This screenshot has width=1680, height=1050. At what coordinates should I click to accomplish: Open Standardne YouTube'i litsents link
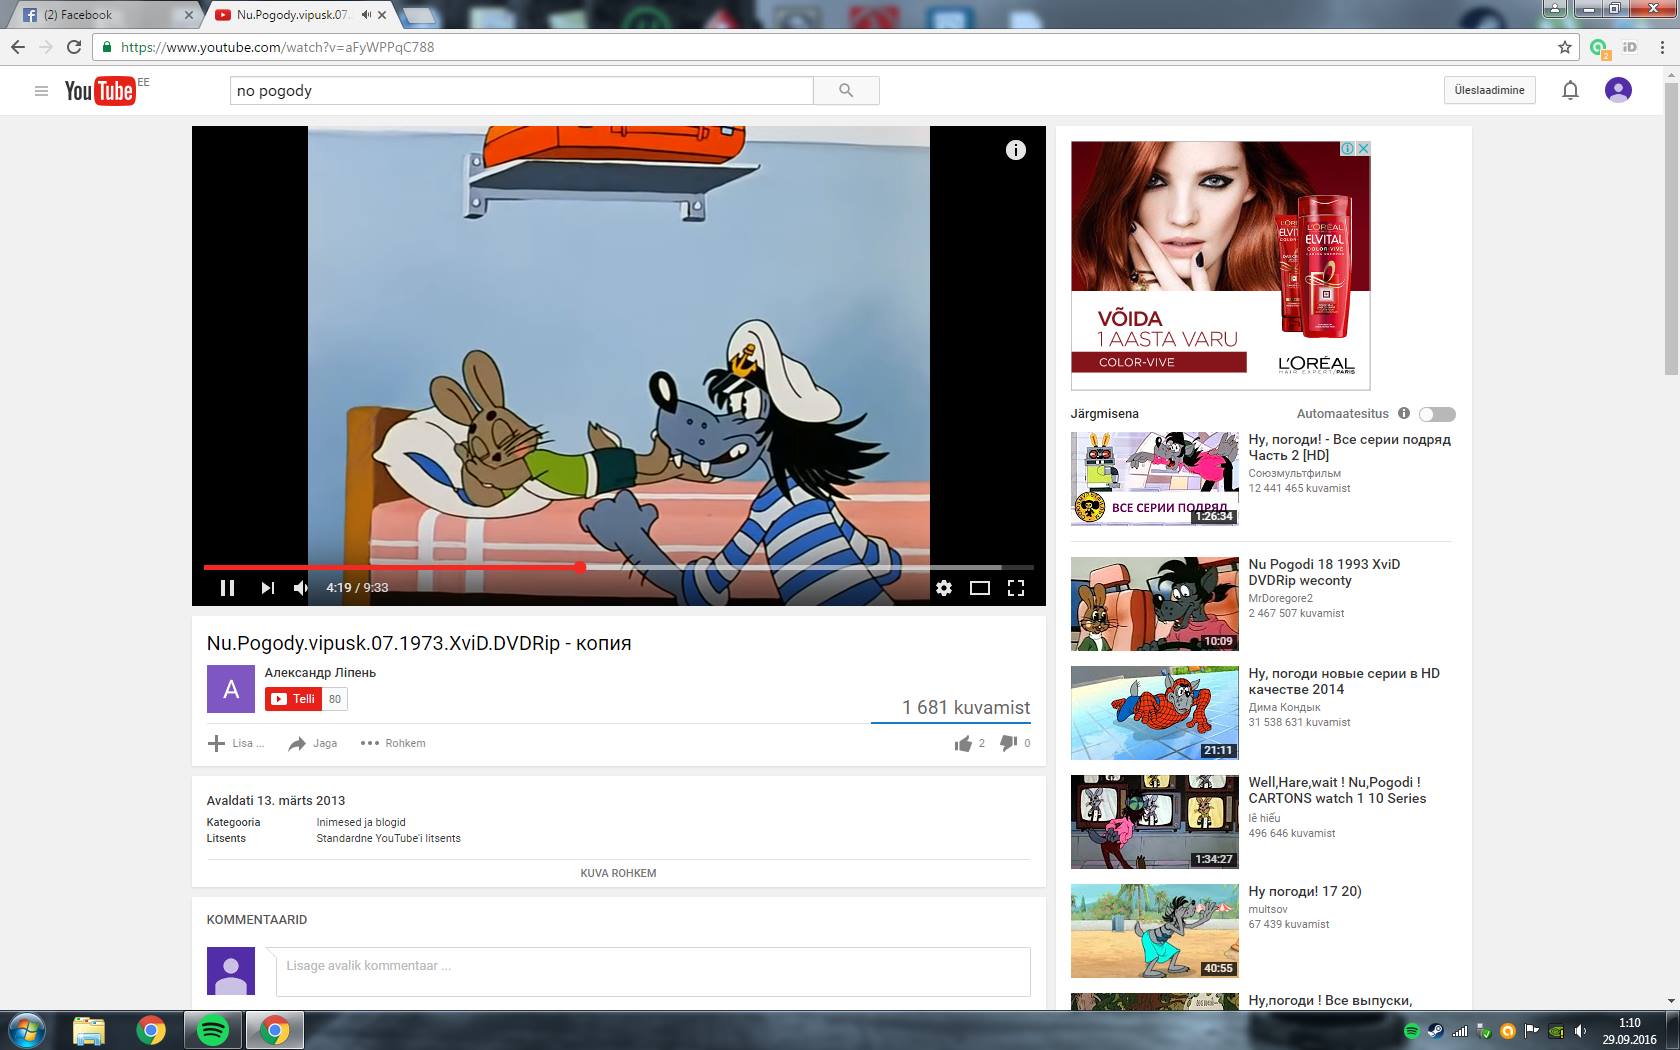[x=388, y=838]
